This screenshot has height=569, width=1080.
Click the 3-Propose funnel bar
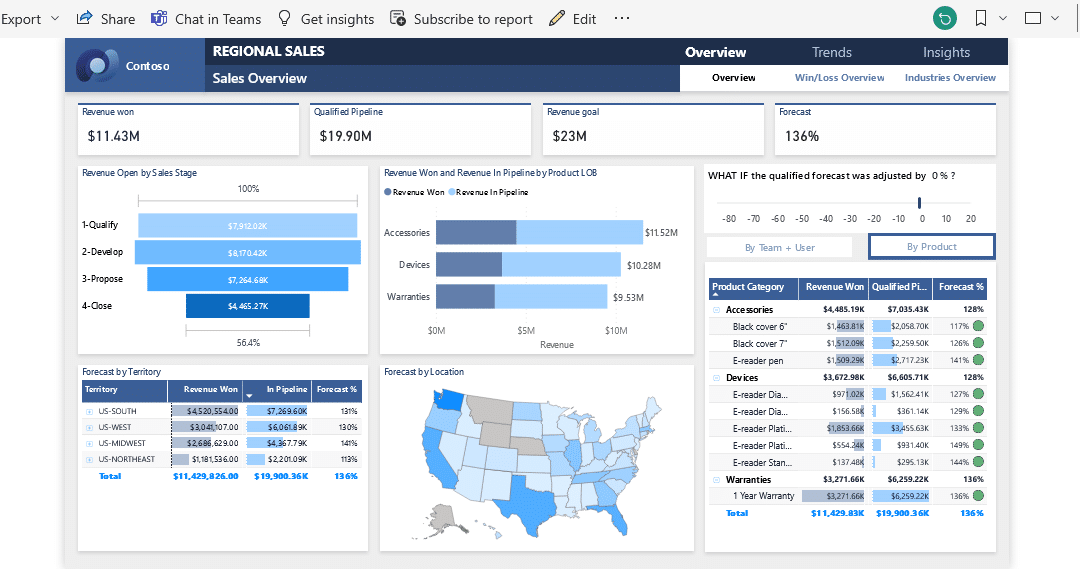coord(247,280)
